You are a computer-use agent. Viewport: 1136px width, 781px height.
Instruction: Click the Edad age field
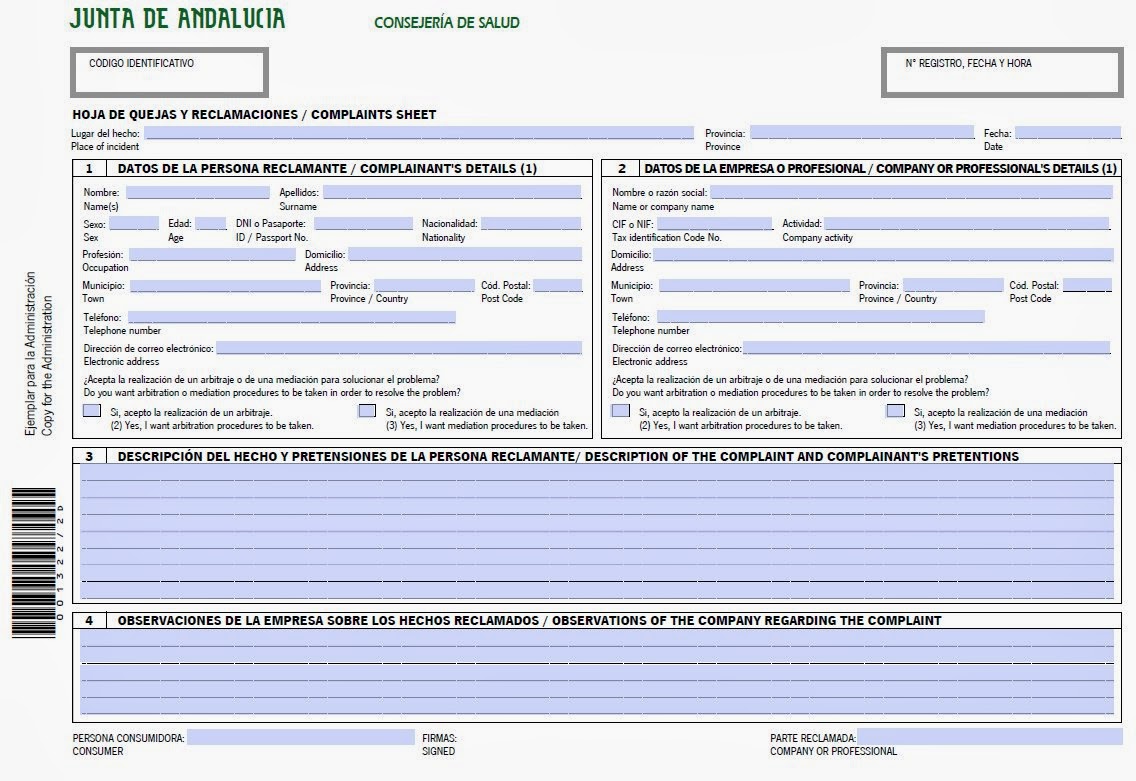211,223
